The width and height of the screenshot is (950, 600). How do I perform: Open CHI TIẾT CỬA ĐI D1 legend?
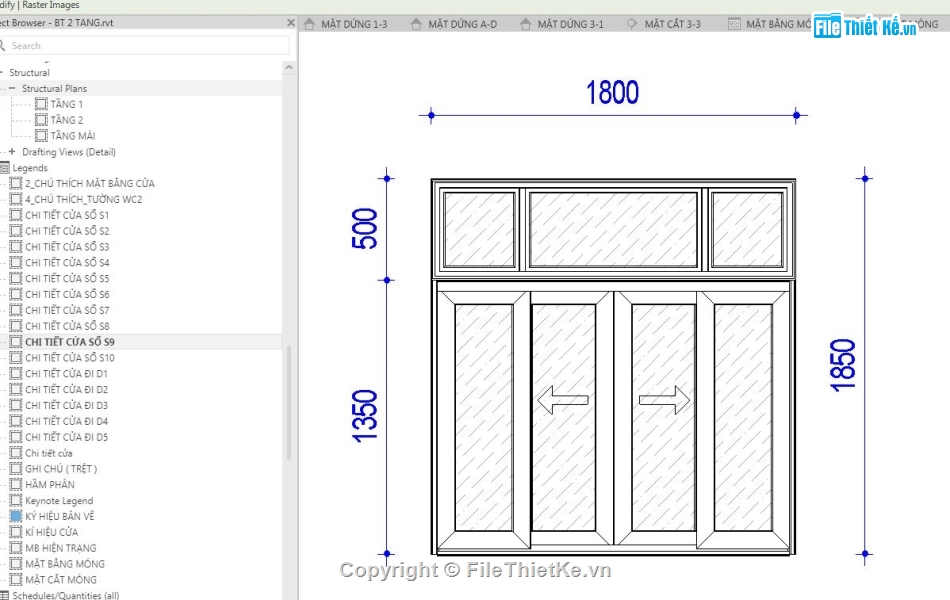67,373
